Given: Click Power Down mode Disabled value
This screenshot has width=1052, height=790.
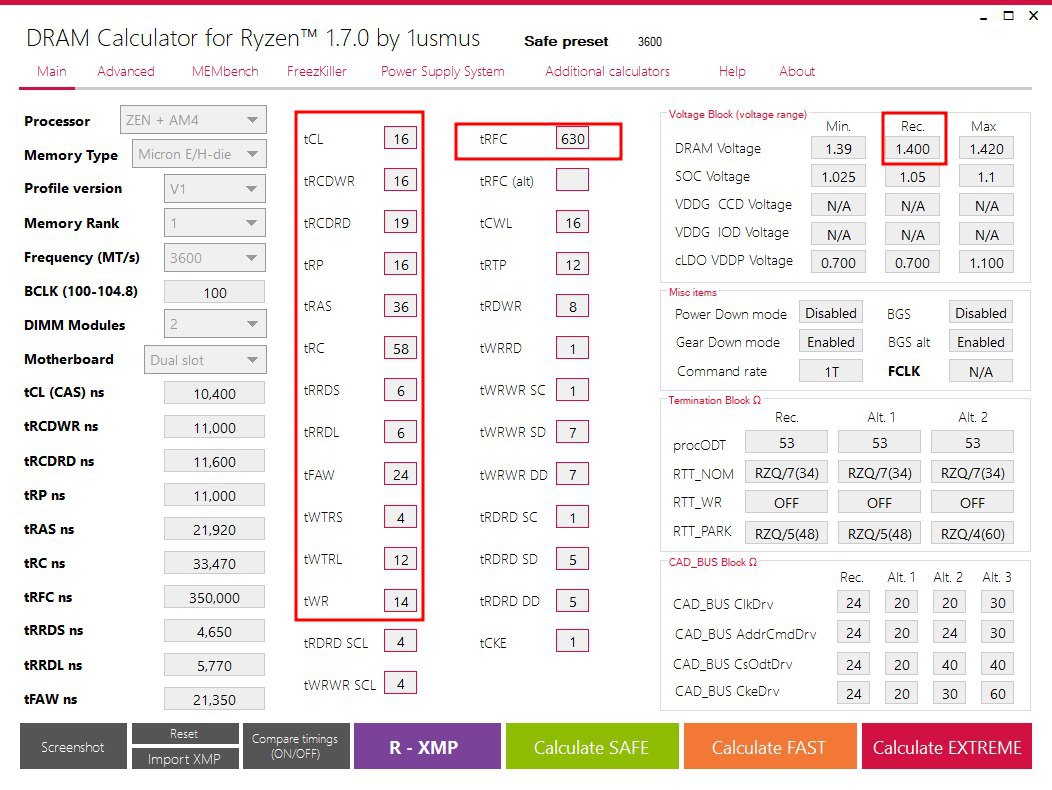Looking at the screenshot, I should click(831, 313).
